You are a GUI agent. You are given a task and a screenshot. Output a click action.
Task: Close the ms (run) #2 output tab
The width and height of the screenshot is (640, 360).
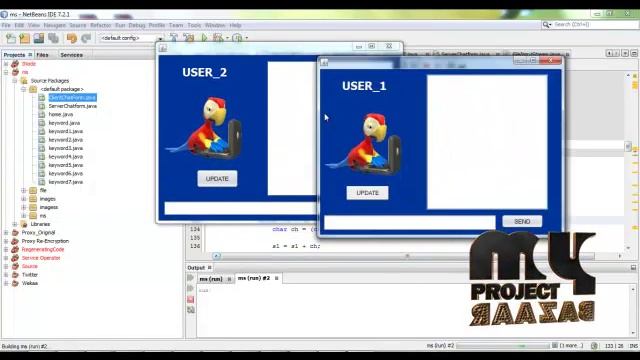pyautogui.click(x=276, y=278)
